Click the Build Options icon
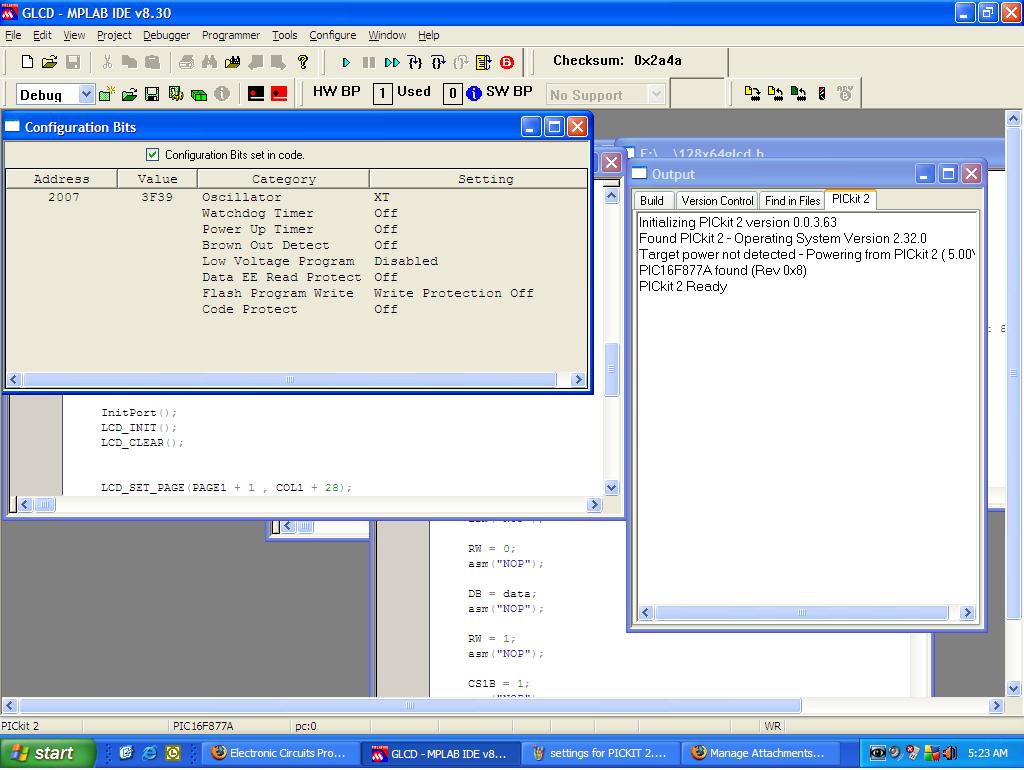This screenshot has width=1024, height=770. pos(176,94)
